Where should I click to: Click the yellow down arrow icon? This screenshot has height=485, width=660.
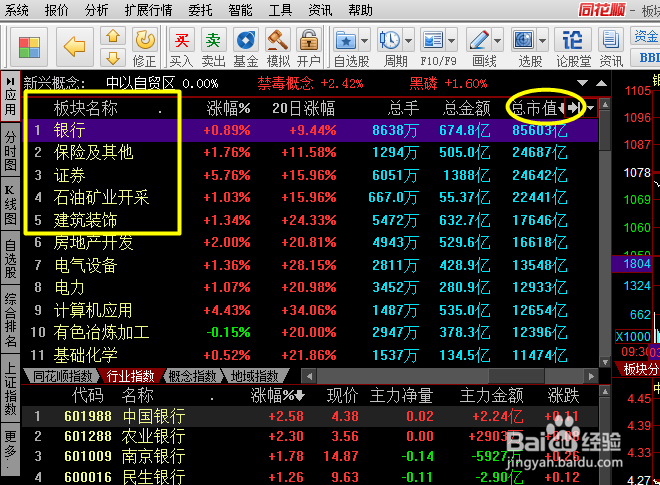click(x=113, y=58)
